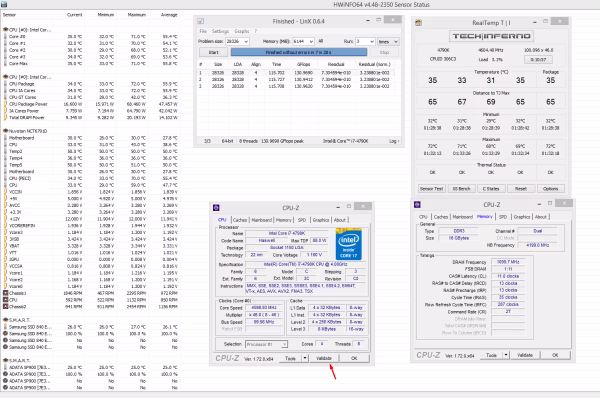
Task: Switch to Memory tab in left CPU-Z window
Action: 284,220
